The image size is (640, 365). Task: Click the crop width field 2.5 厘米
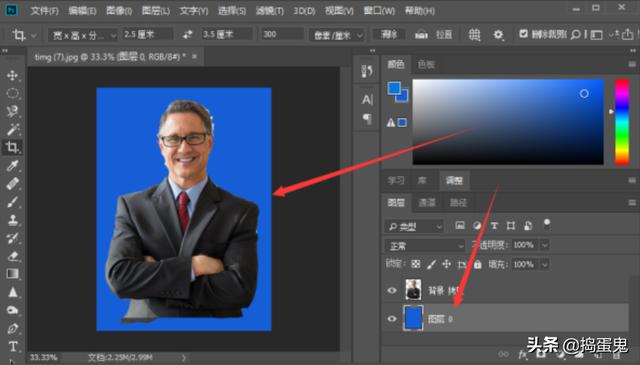[147, 35]
